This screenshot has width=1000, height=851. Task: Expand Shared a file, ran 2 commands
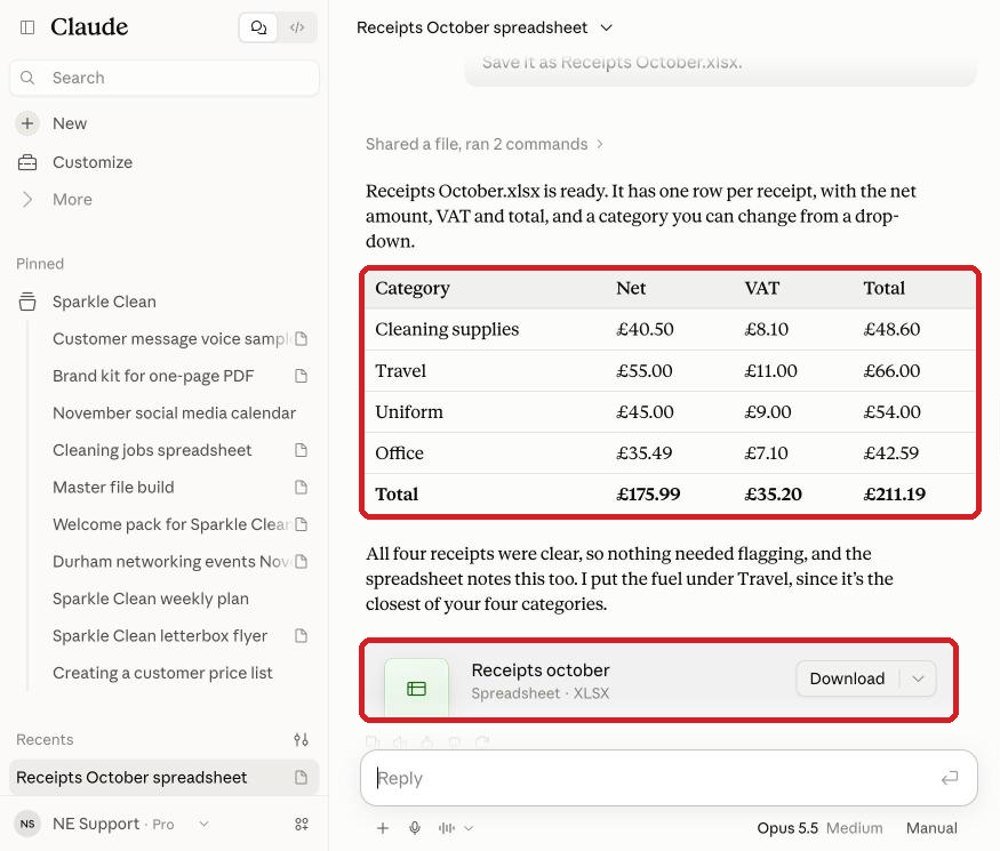click(484, 144)
